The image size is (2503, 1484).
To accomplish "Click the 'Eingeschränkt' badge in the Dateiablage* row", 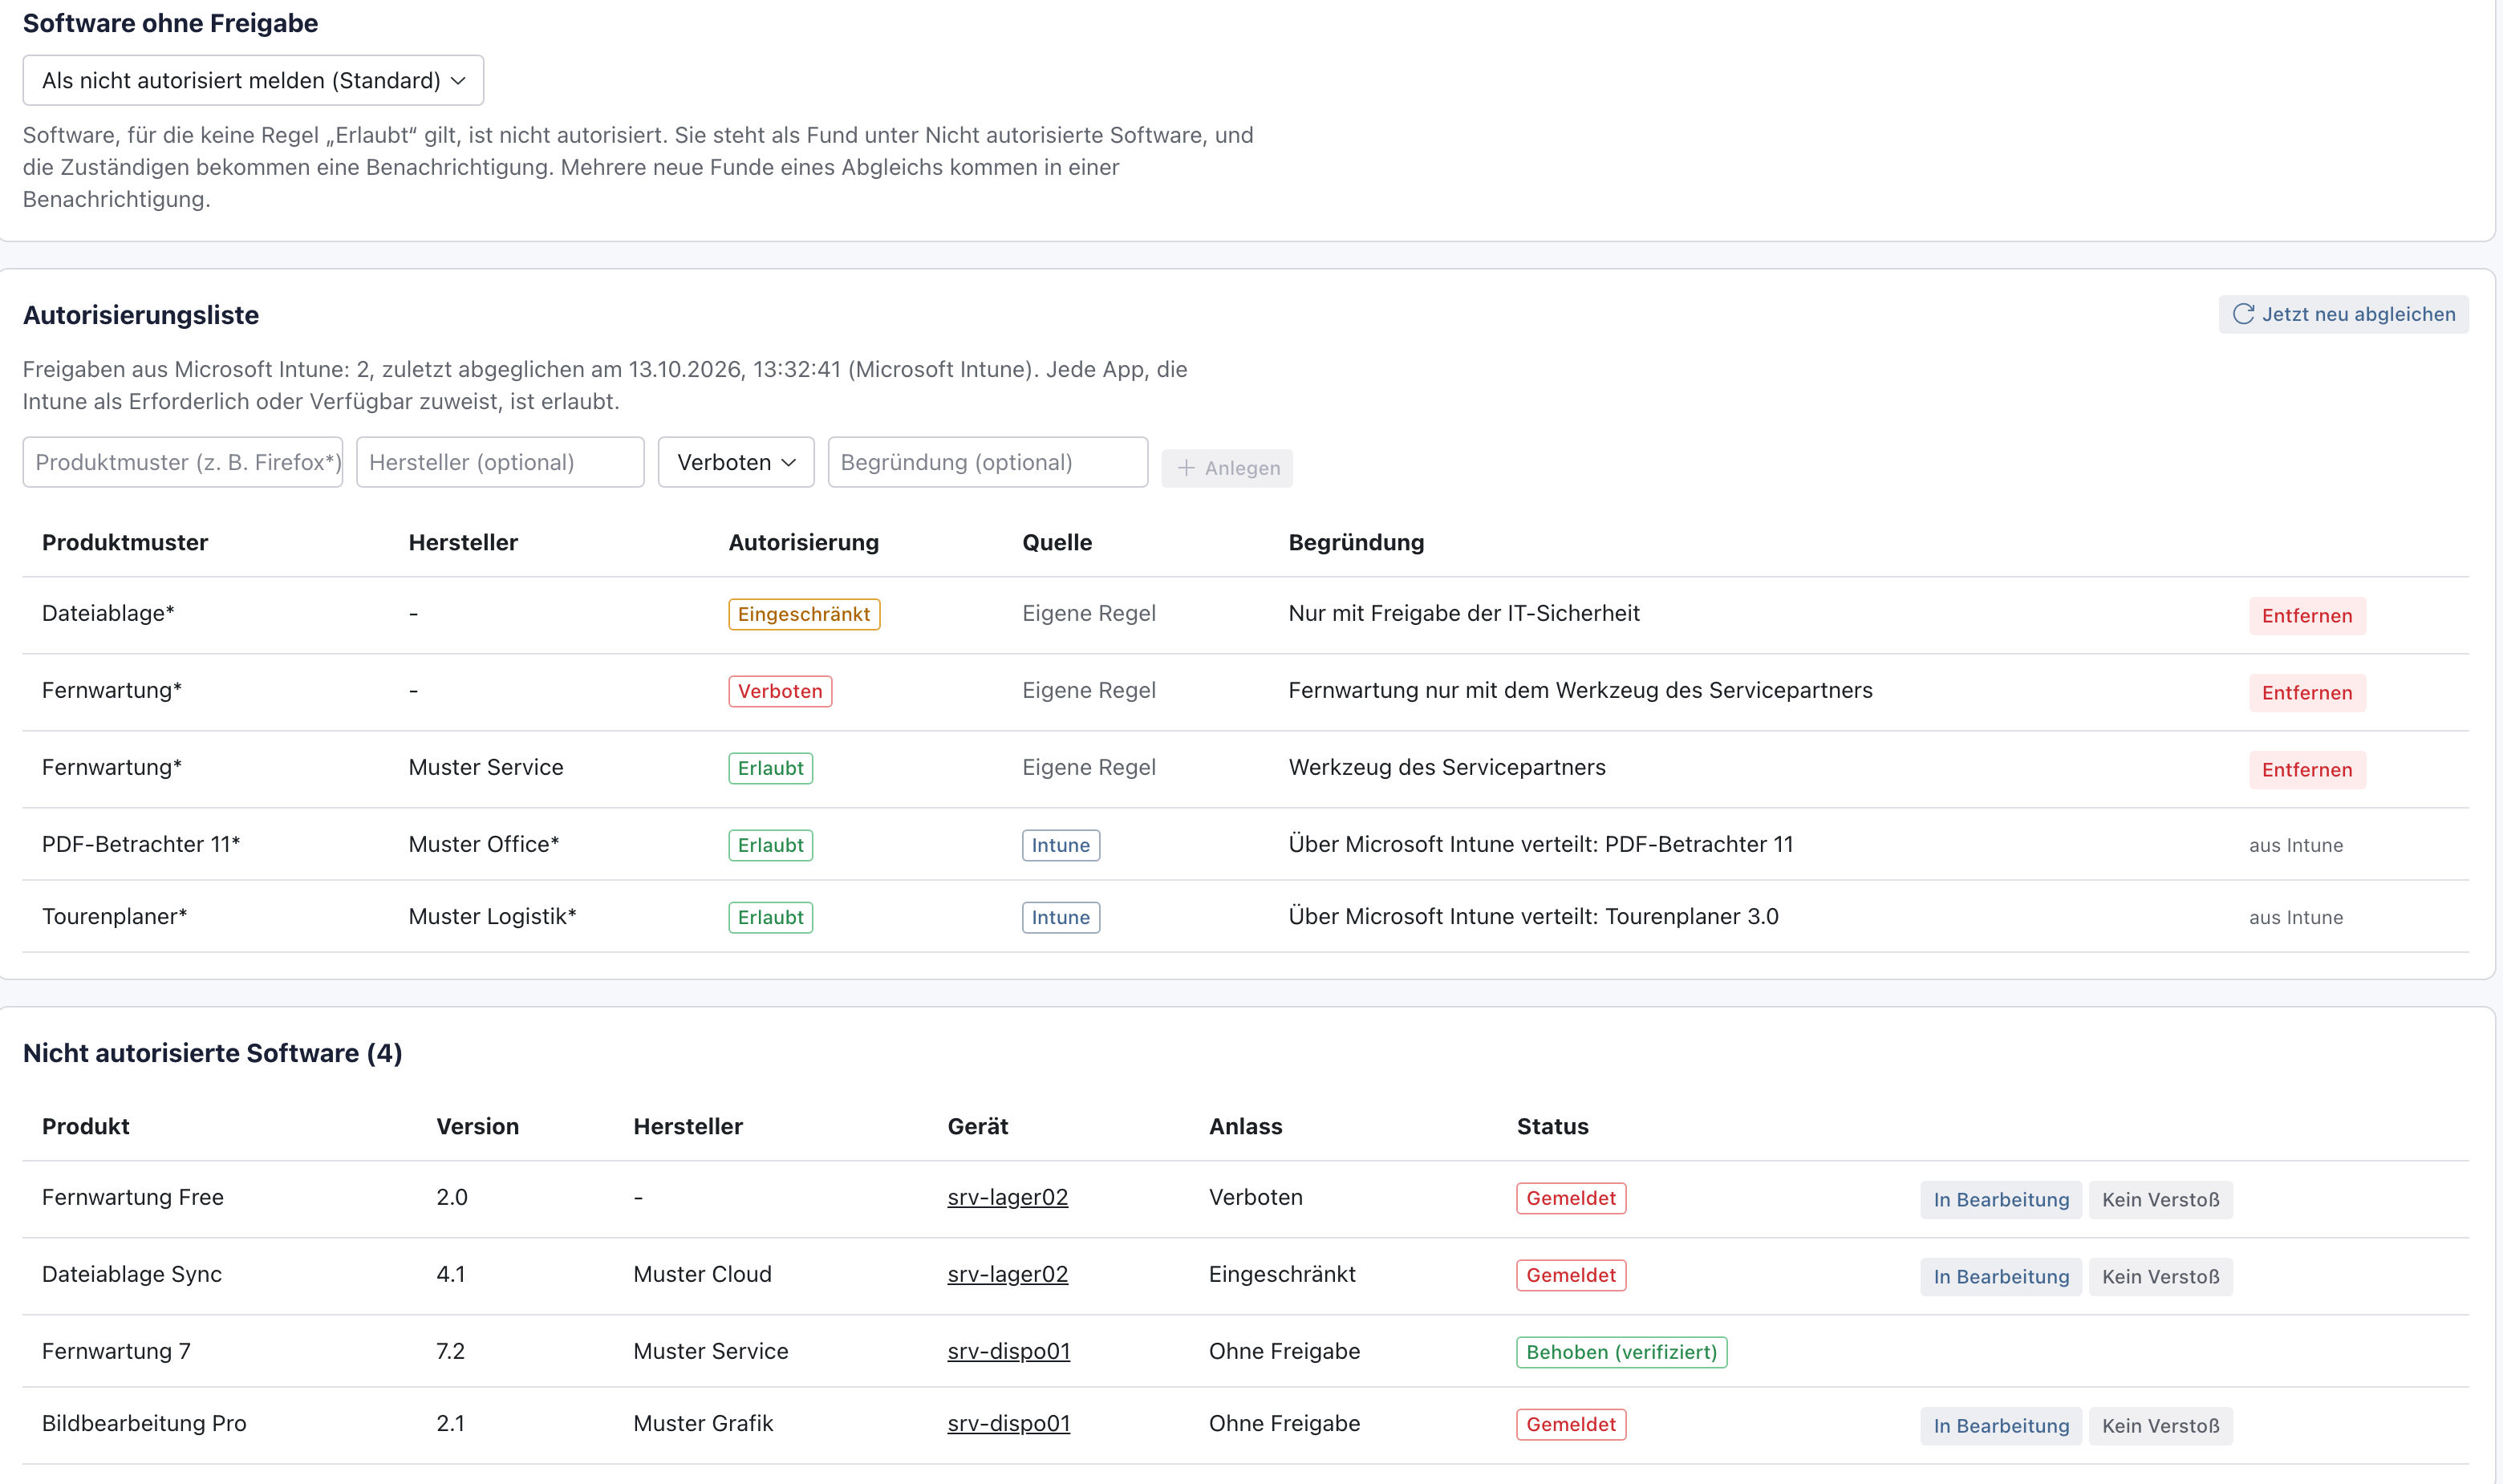I will pyautogui.click(x=804, y=614).
